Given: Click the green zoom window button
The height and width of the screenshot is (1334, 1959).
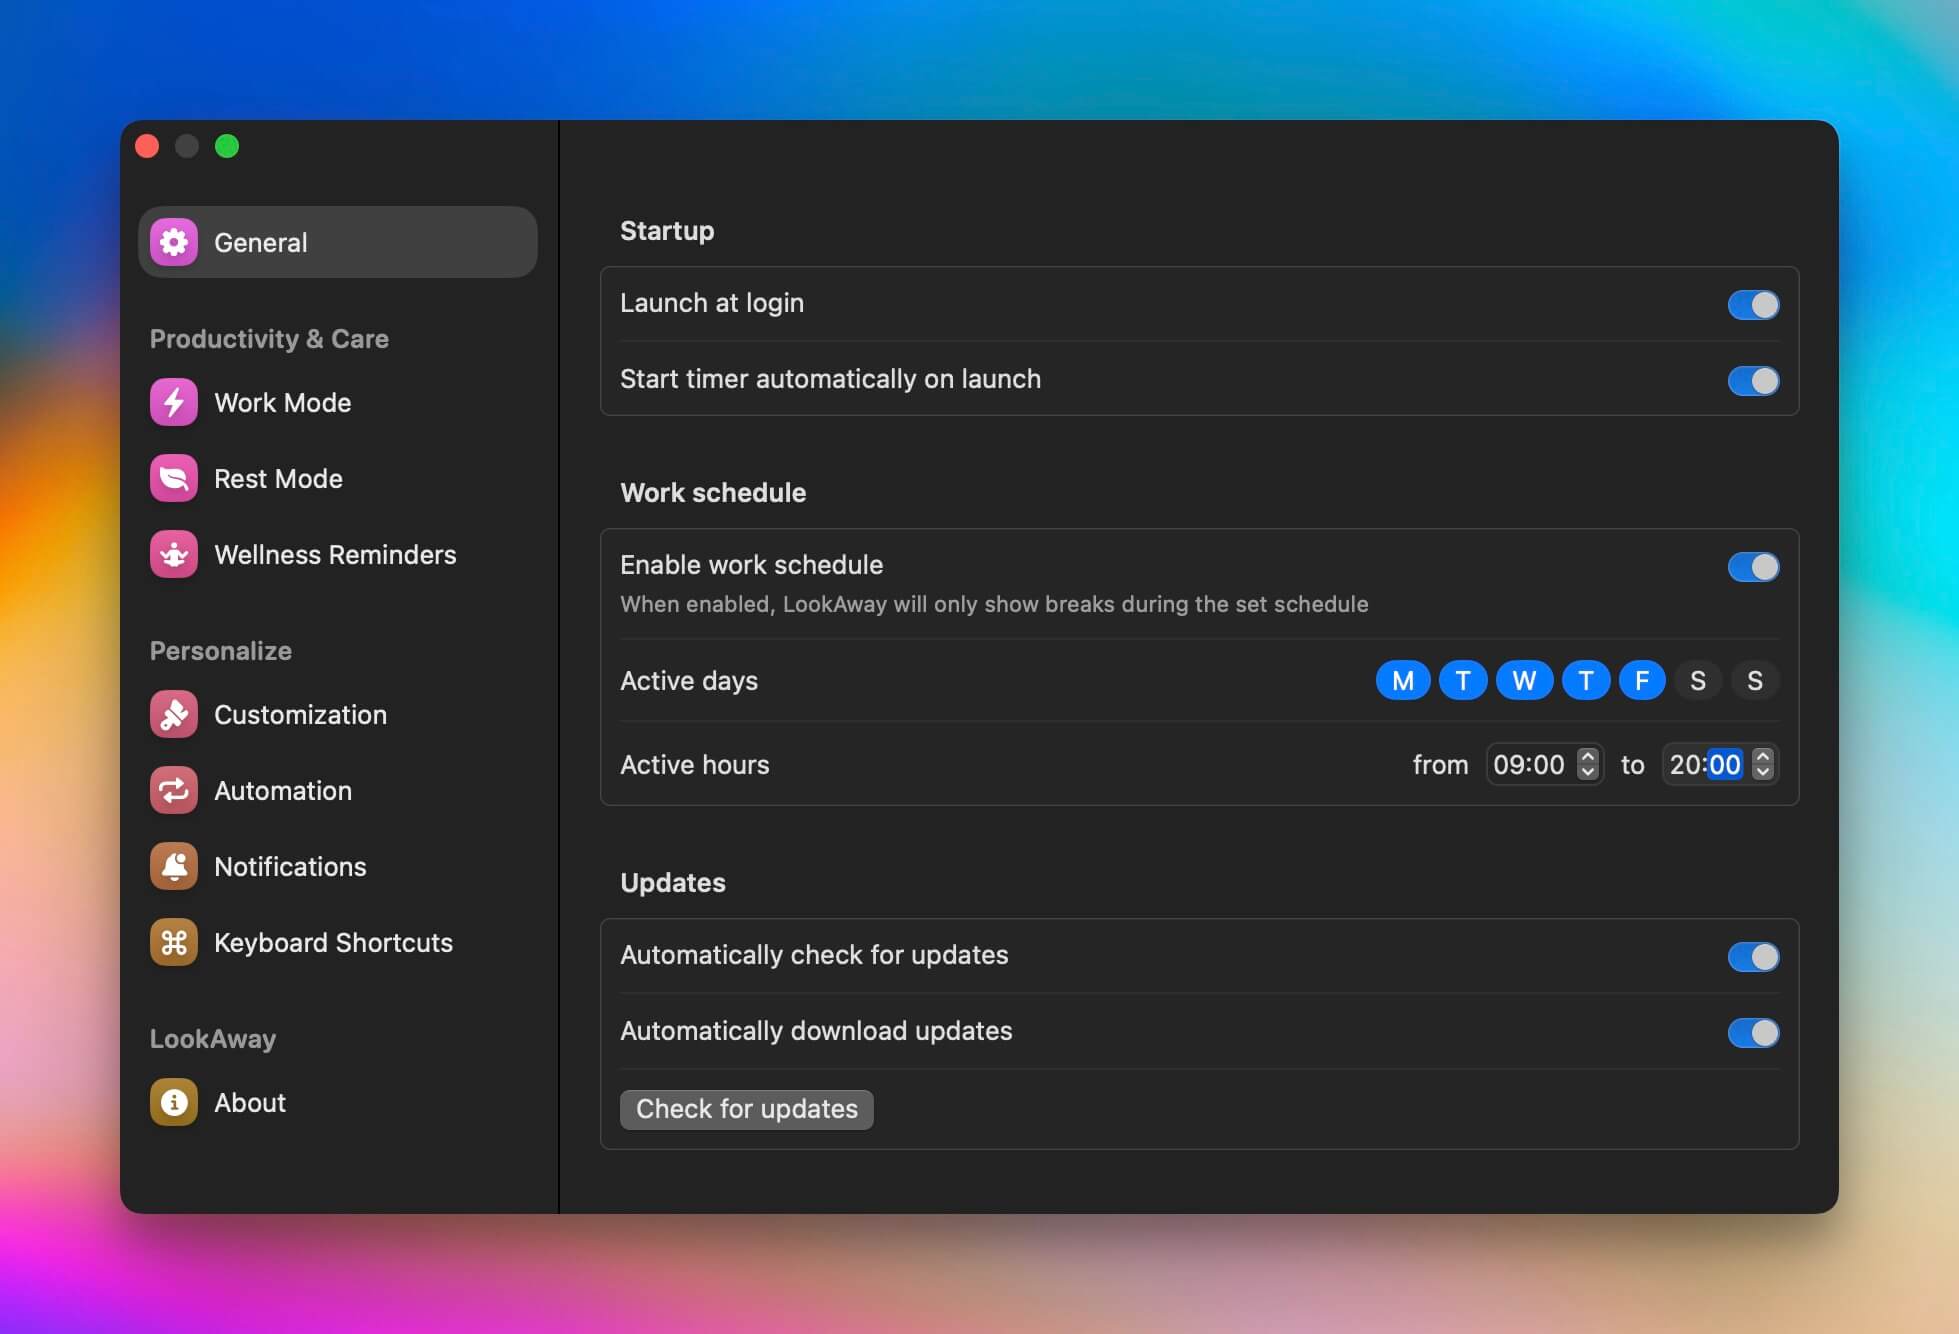Looking at the screenshot, I should pyautogui.click(x=227, y=146).
